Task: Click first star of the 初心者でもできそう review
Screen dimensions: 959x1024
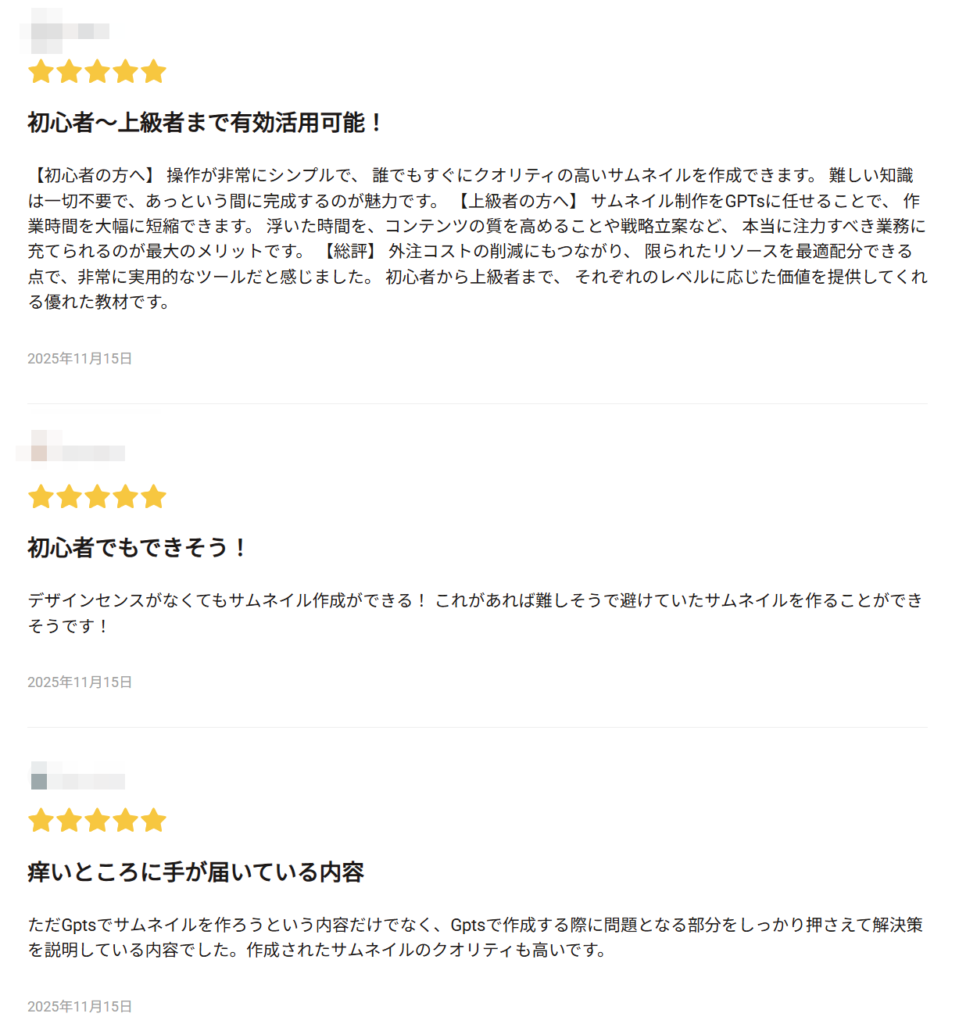Action: pos(40,497)
